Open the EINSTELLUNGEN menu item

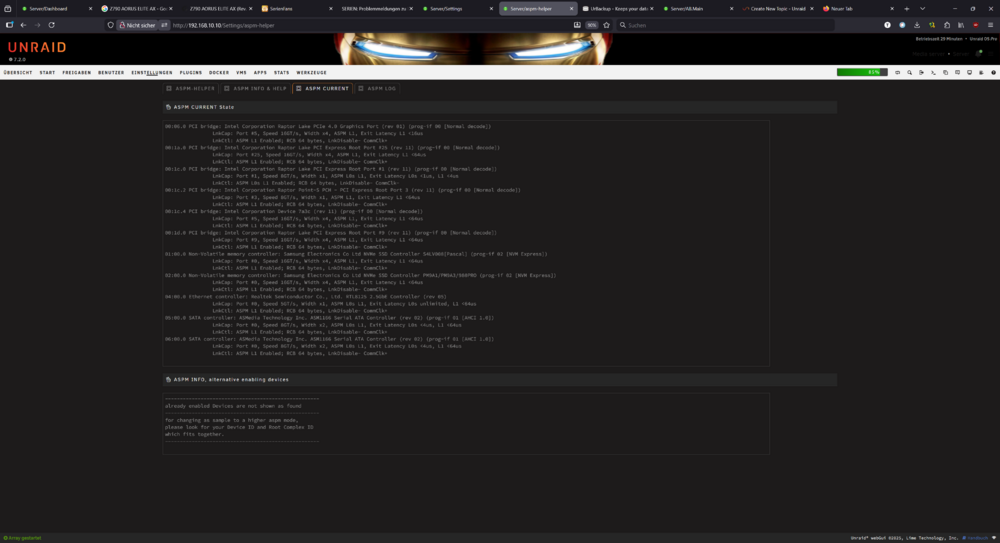(x=152, y=73)
